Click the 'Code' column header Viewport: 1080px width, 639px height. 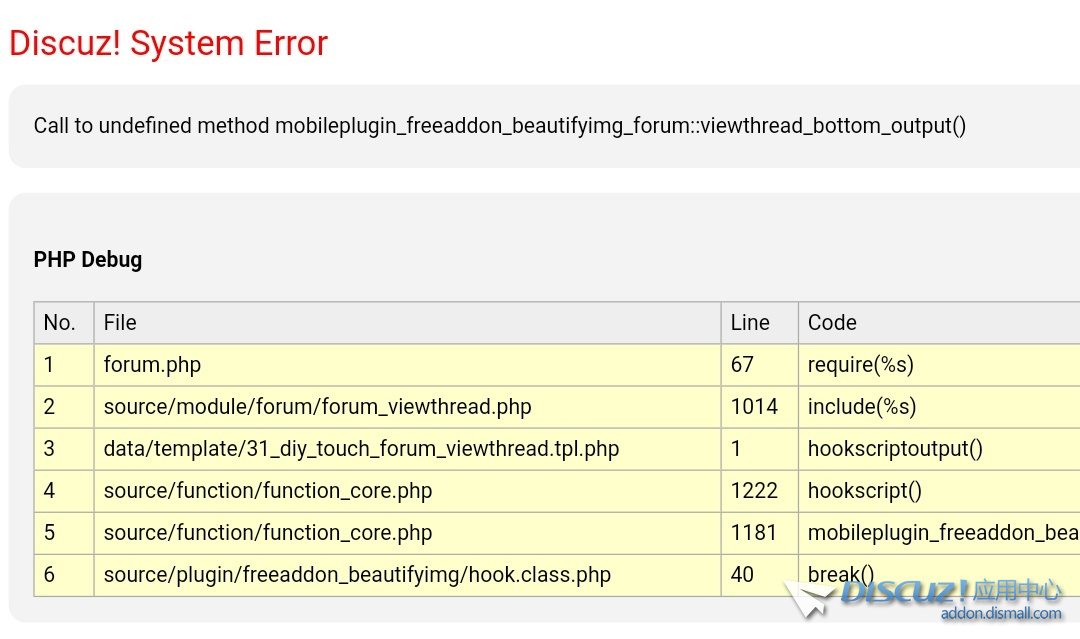(x=939, y=323)
